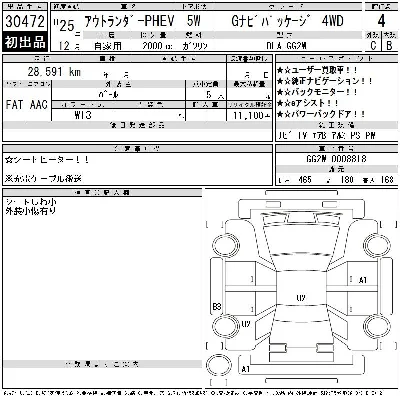The height and width of the screenshot is (400, 400).
Task: Click the アウトランダーPHEV model name
Action: 129,22
